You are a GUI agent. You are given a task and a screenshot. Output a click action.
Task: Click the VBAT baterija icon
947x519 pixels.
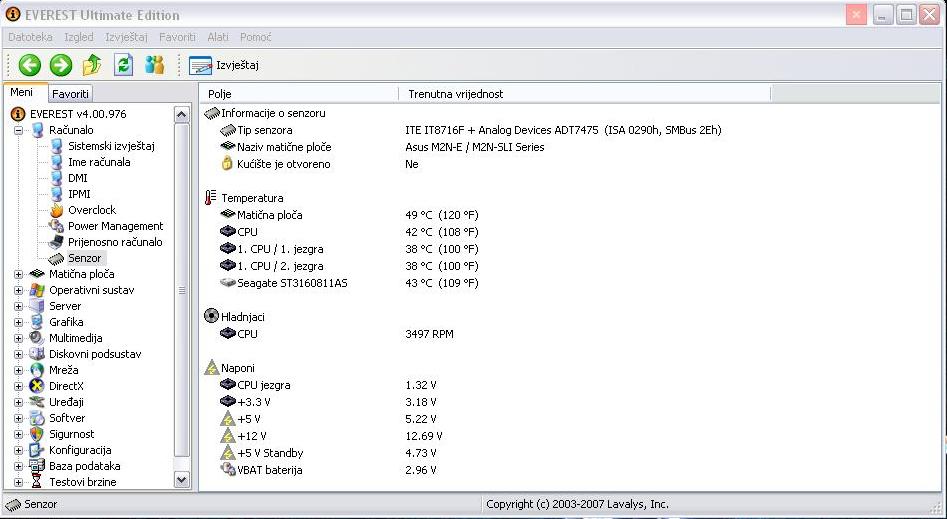pyautogui.click(x=228, y=469)
